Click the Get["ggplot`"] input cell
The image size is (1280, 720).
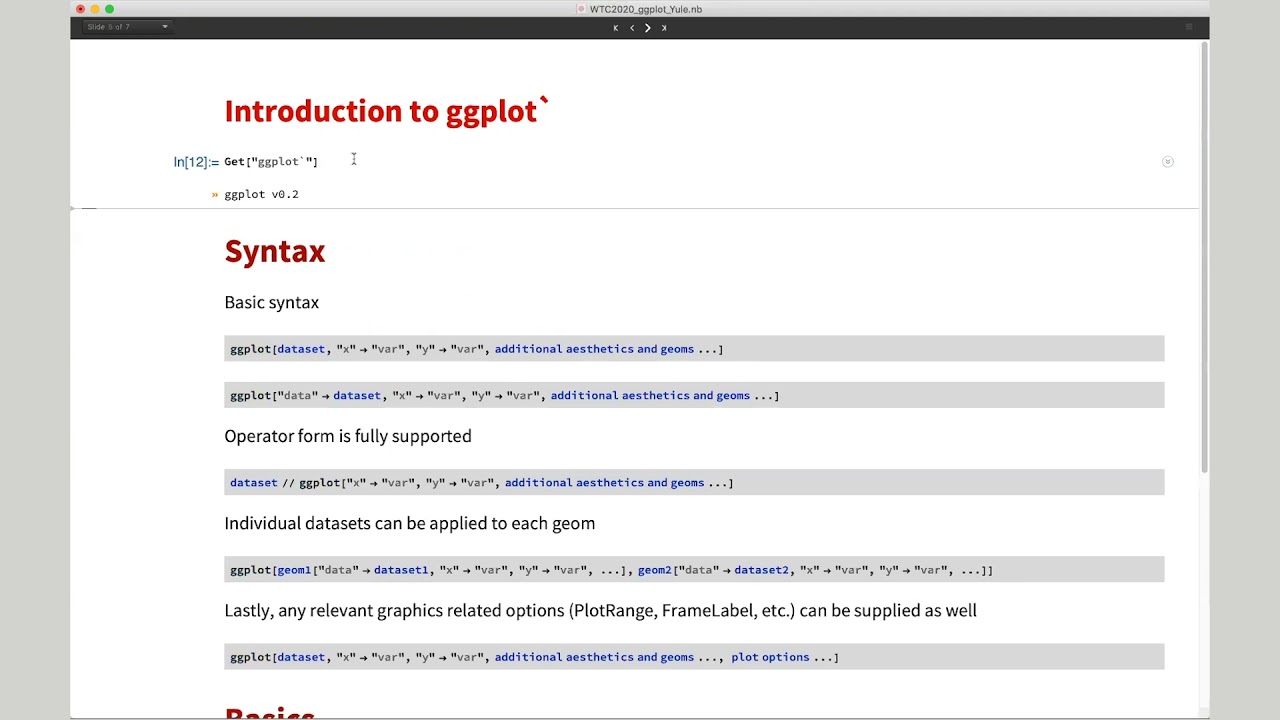[271, 161]
